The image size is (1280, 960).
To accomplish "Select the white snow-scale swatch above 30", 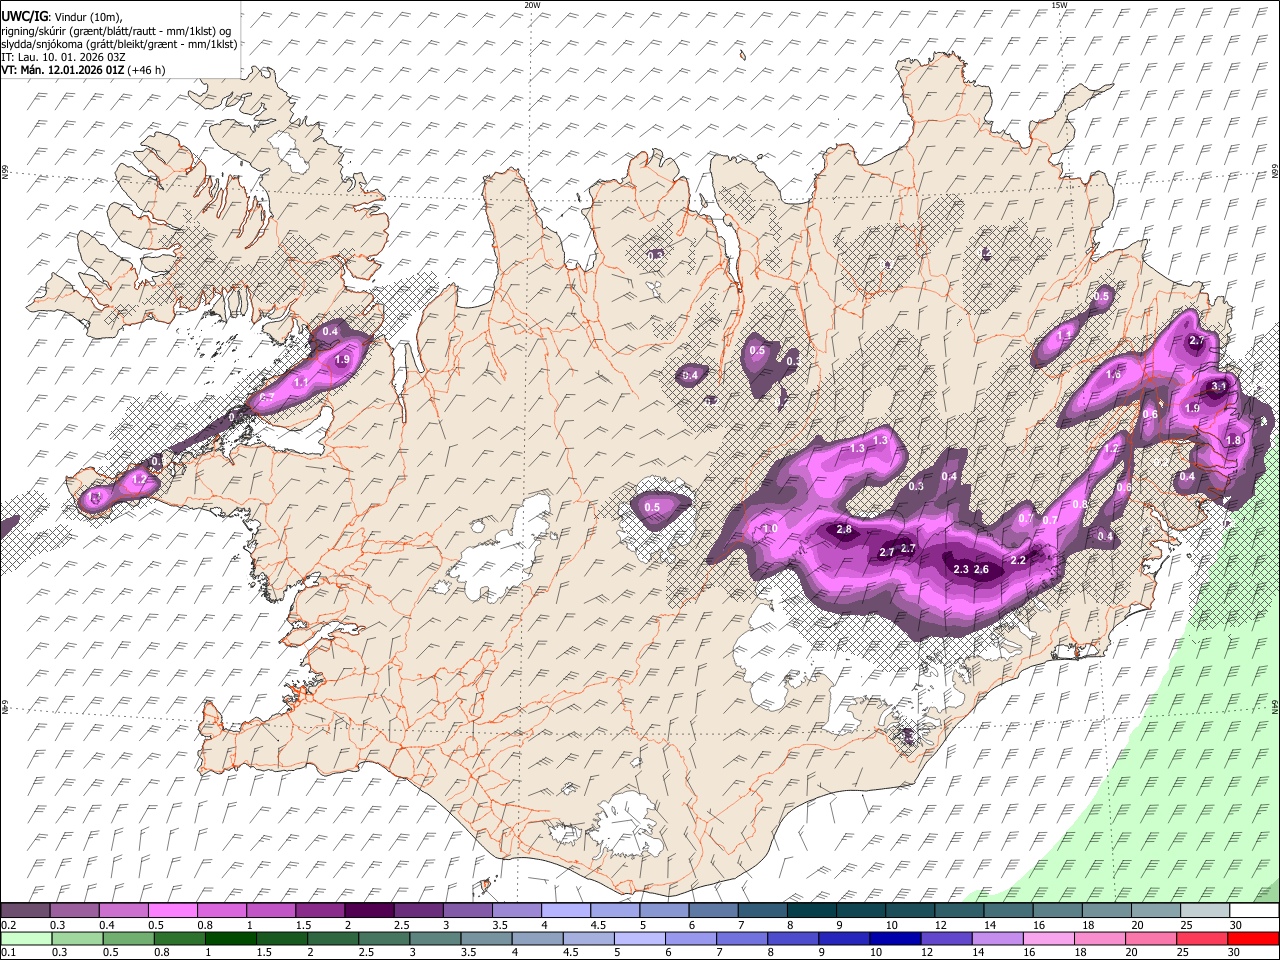I will (x=1254, y=910).
